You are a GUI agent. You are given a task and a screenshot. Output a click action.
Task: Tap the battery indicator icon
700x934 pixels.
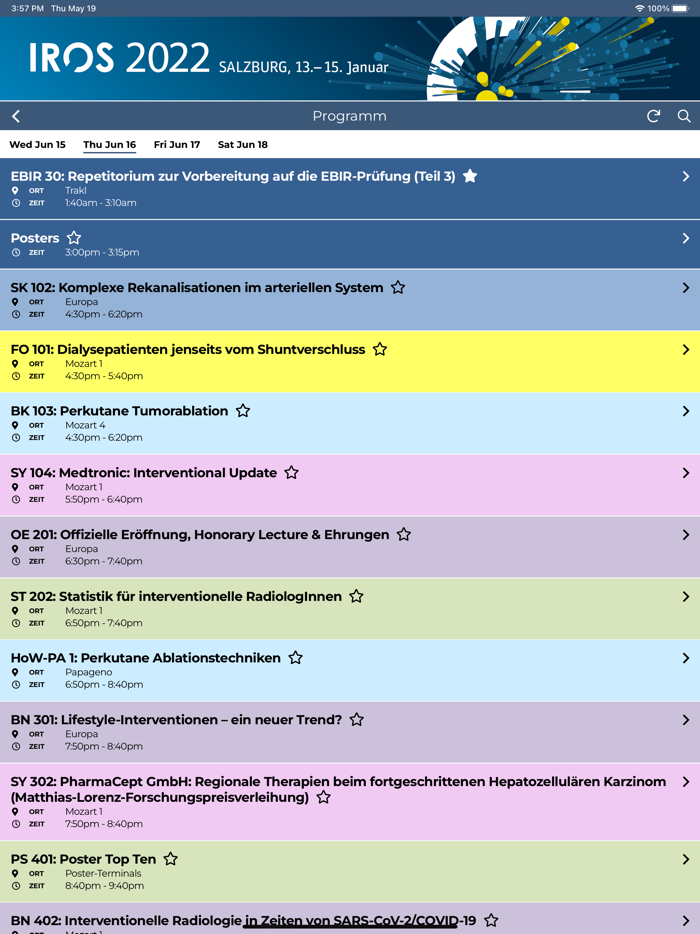point(681,8)
